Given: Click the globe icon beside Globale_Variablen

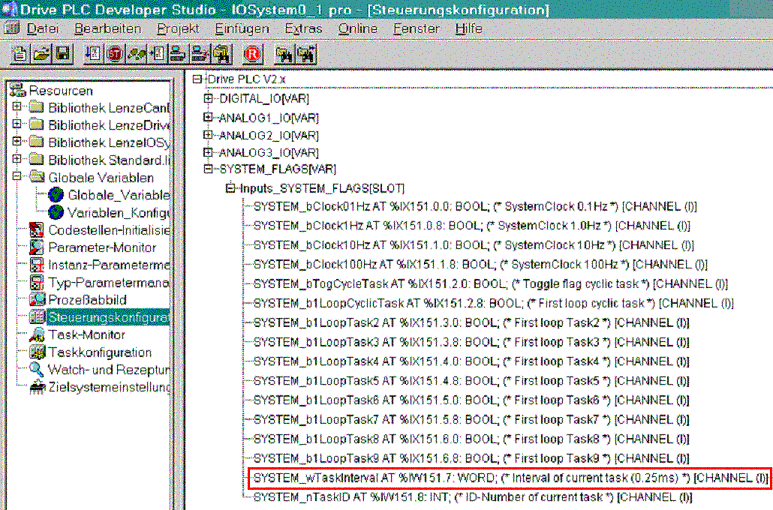Looking at the screenshot, I should pos(55,194).
